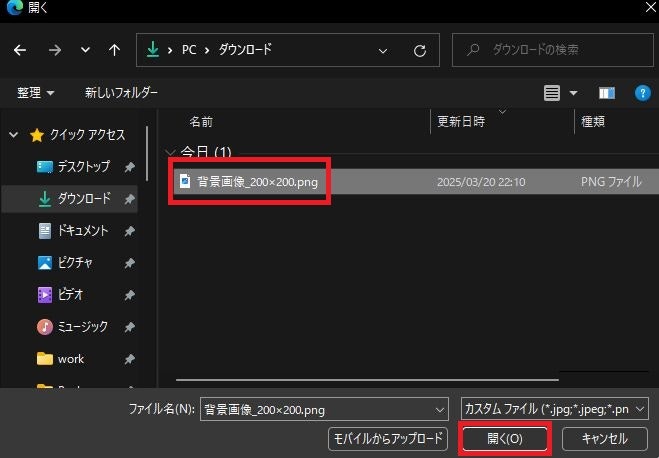
Task: Click the ミュージック note icon
Action: coord(45,327)
